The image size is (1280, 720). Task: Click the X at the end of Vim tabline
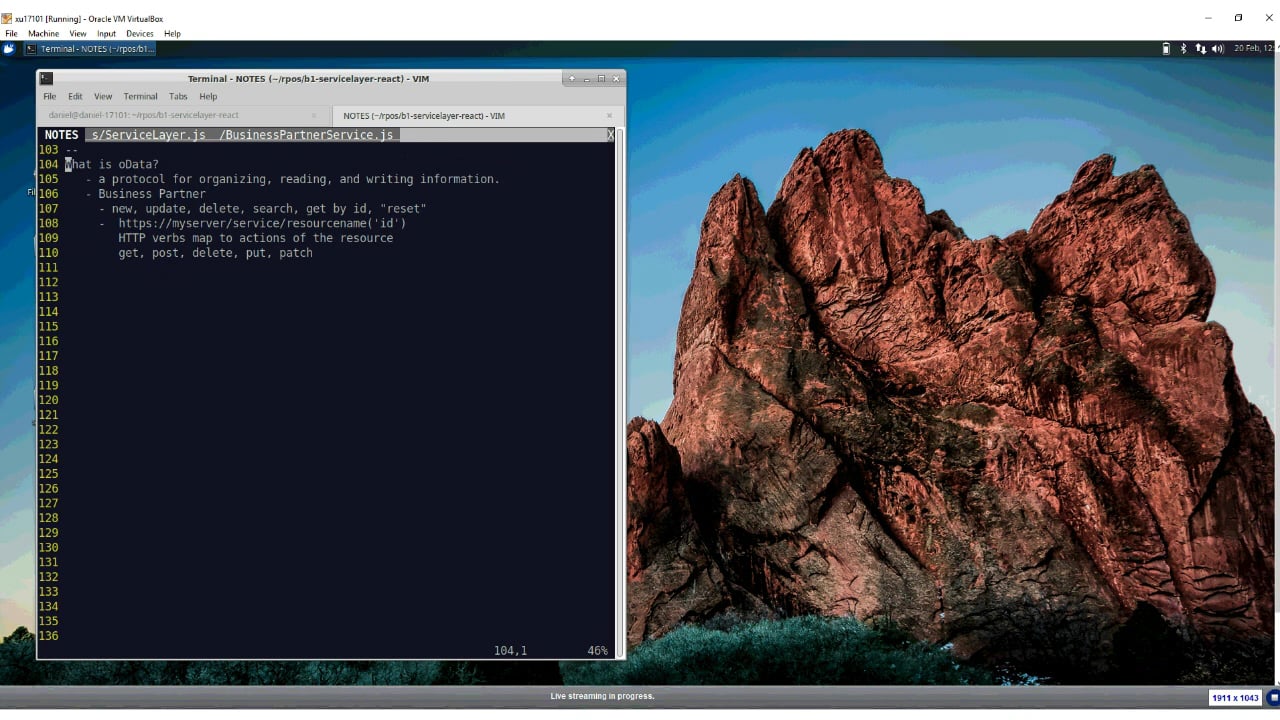pos(610,135)
